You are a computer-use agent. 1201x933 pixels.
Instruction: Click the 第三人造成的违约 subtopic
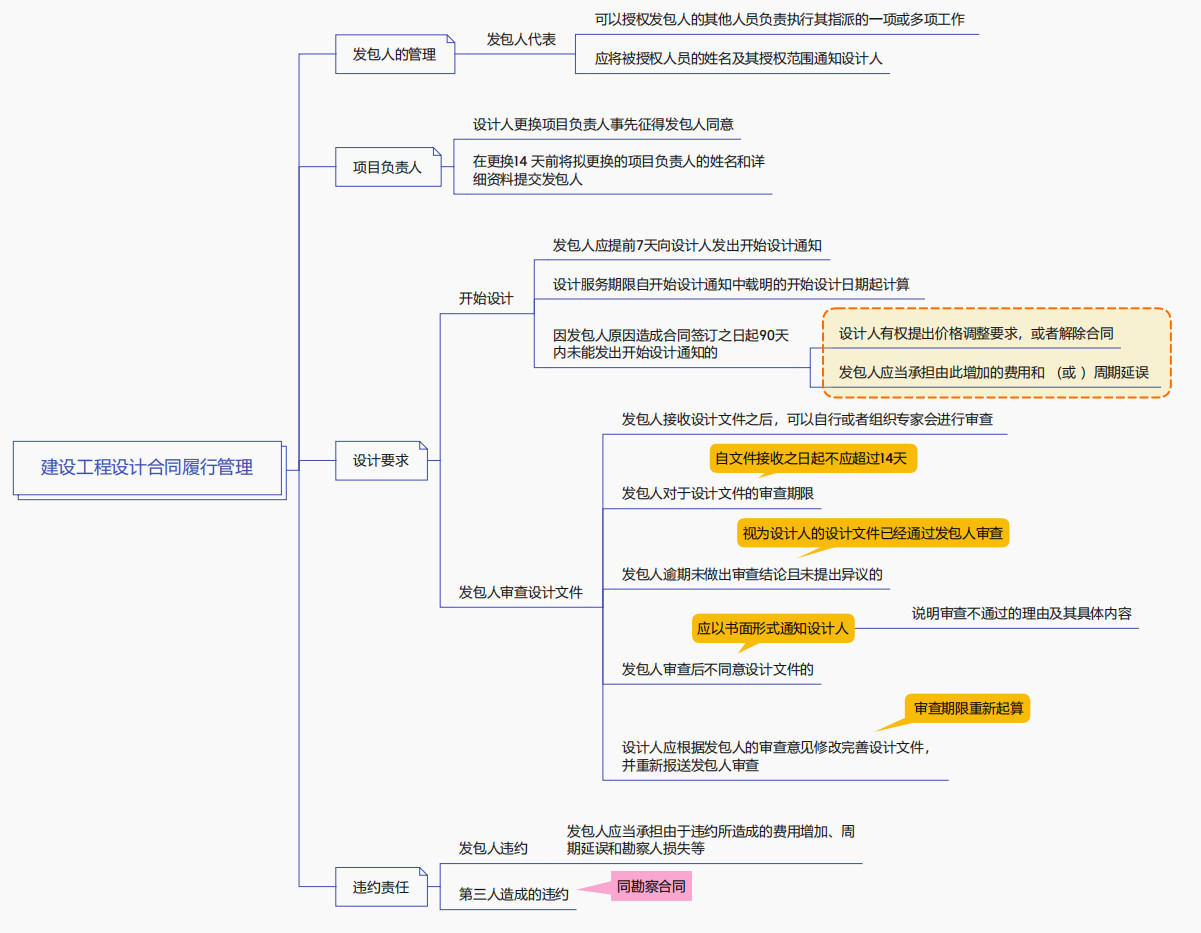[513, 895]
